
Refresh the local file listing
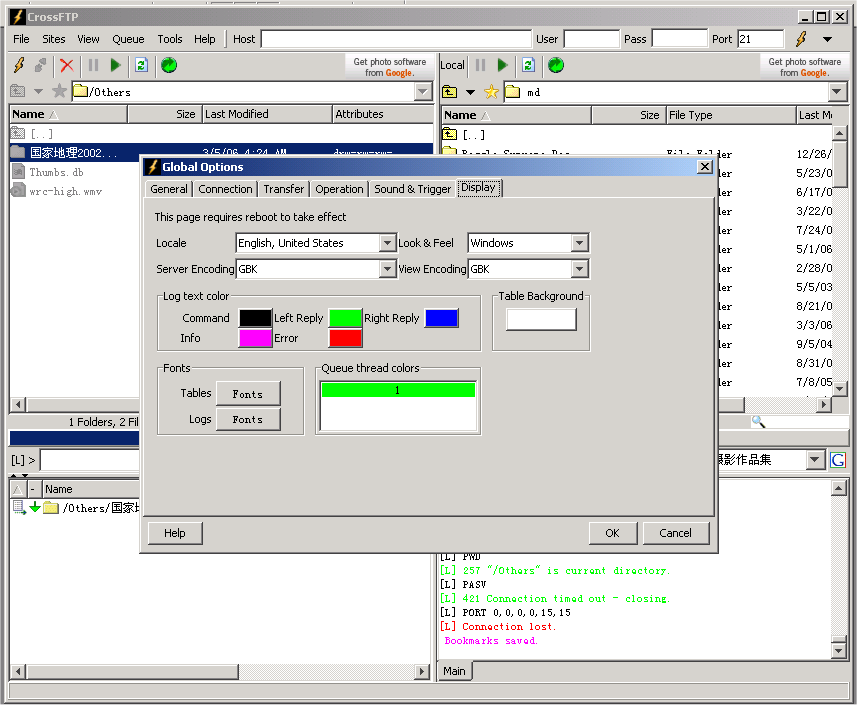click(x=528, y=66)
